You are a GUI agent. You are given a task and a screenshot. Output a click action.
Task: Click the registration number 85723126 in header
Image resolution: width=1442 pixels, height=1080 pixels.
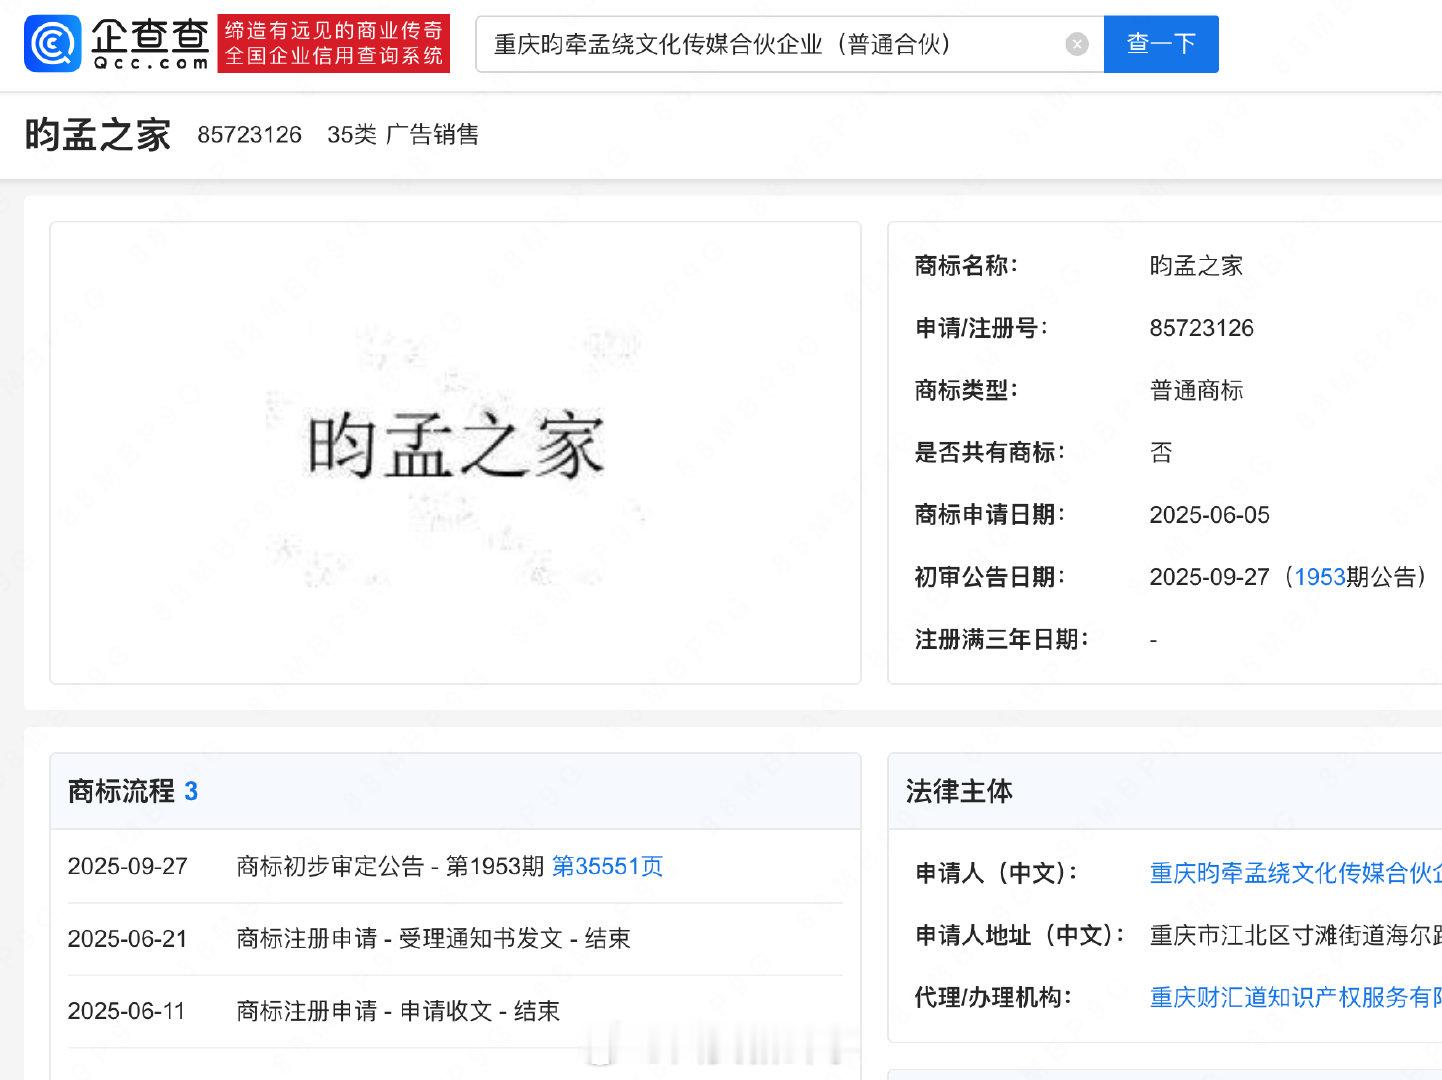click(249, 135)
